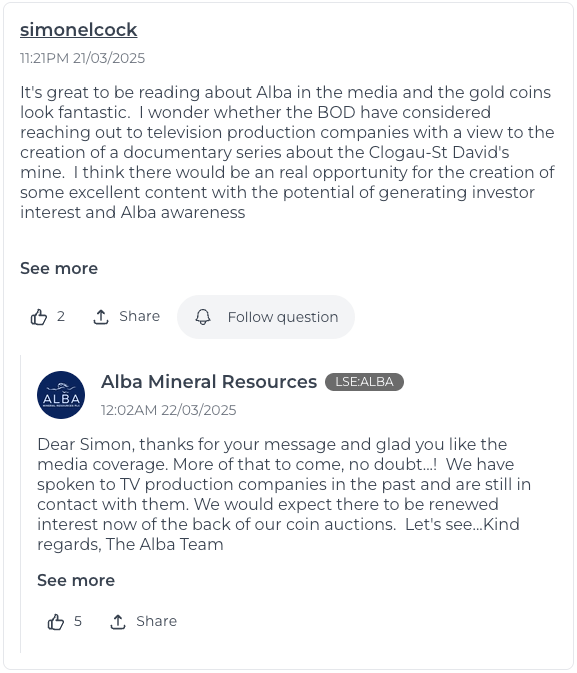Image resolution: width=577 pixels, height=673 pixels.
Task: Click the question timestamp 11:21PM 21/03/2025
Action: point(82,58)
